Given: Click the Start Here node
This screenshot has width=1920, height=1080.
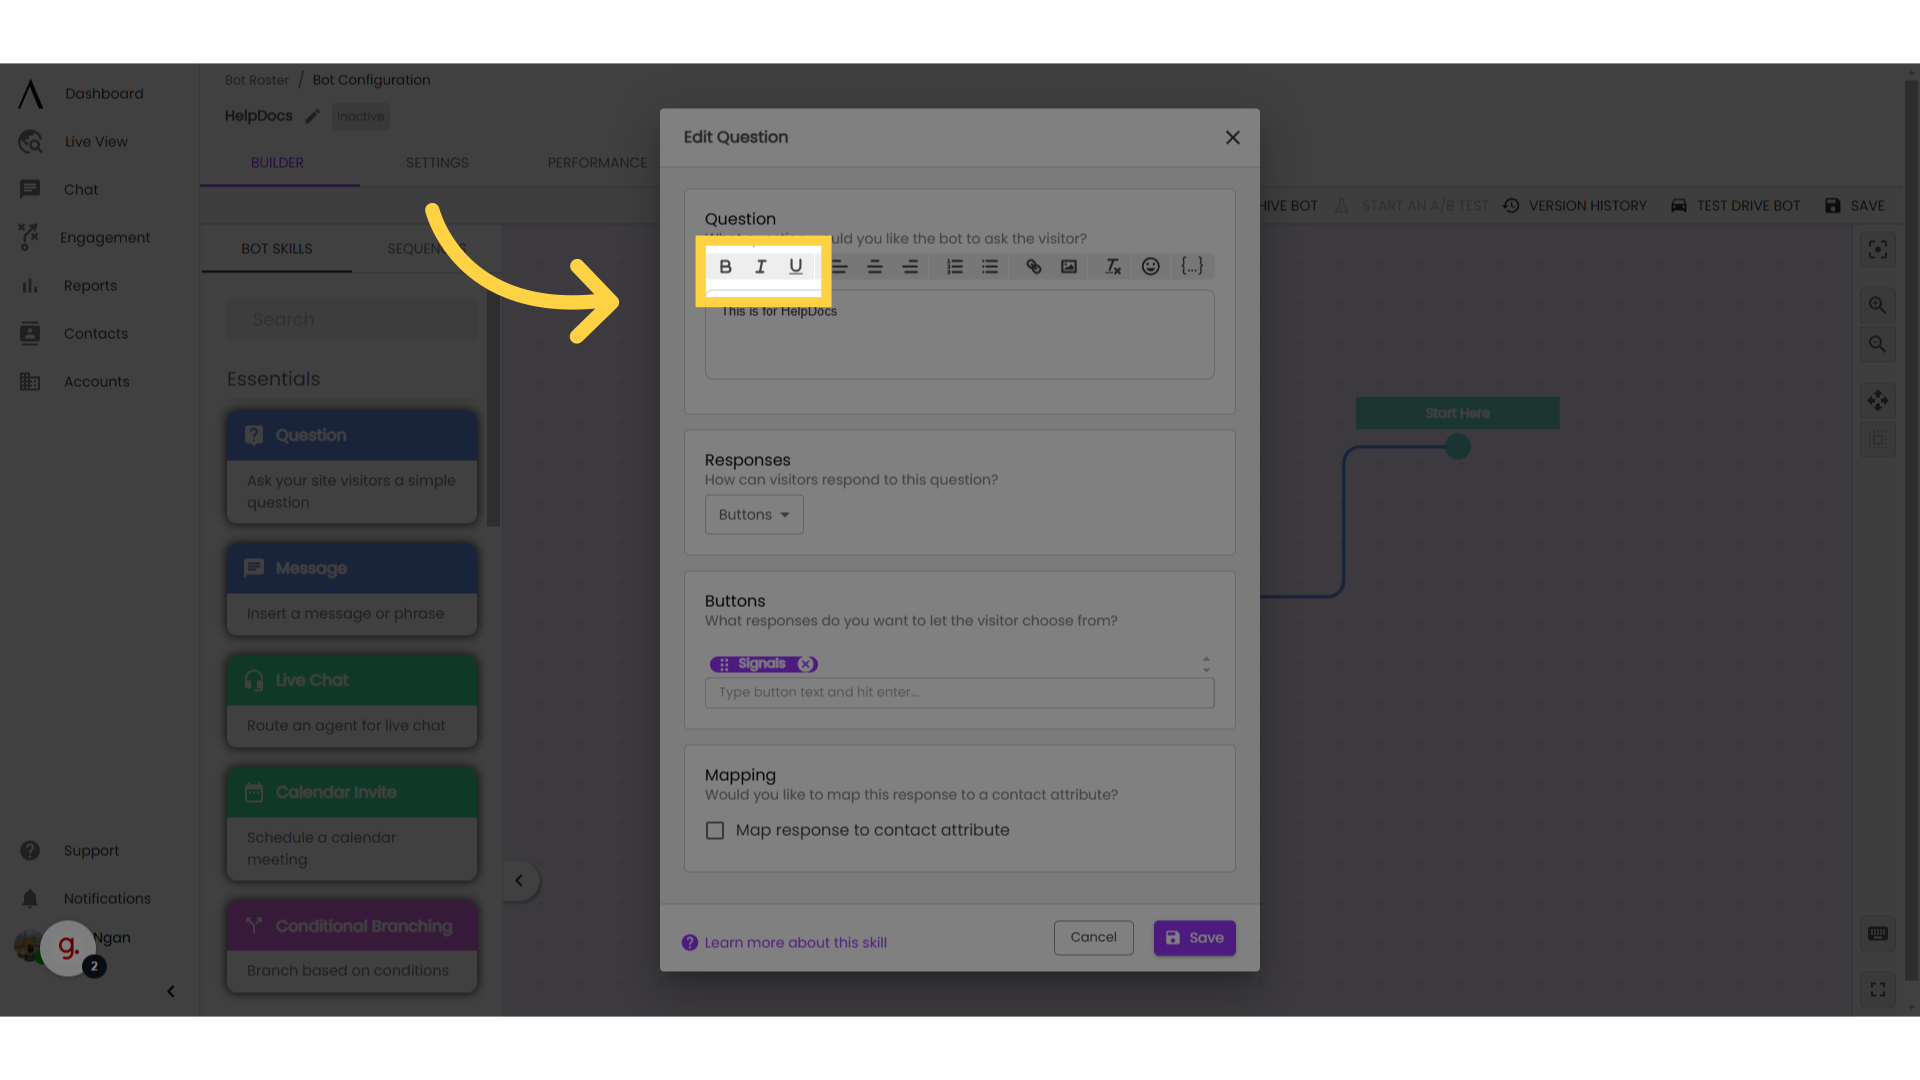Looking at the screenshot, I should (1458, 413).
